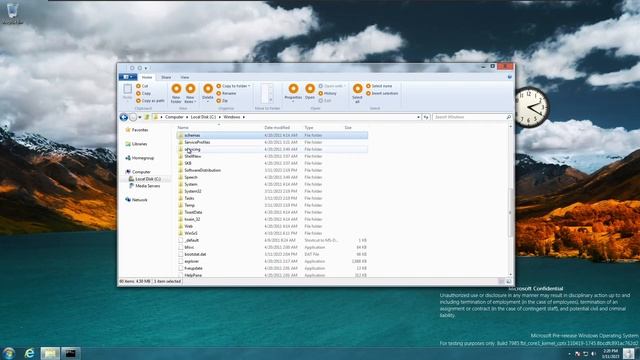
Task: Open the blue File menu button
Action: click(128, 77)
